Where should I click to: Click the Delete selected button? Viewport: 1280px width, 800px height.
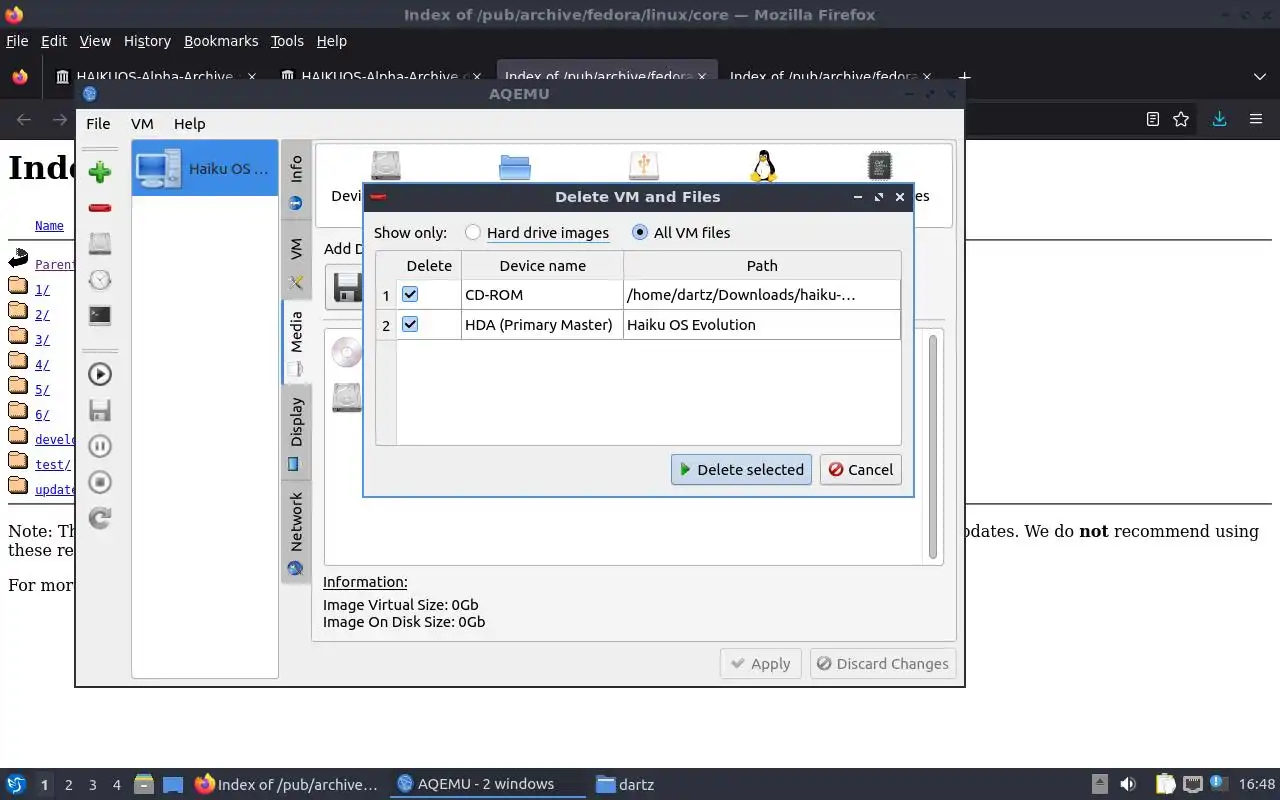(741, 470)
